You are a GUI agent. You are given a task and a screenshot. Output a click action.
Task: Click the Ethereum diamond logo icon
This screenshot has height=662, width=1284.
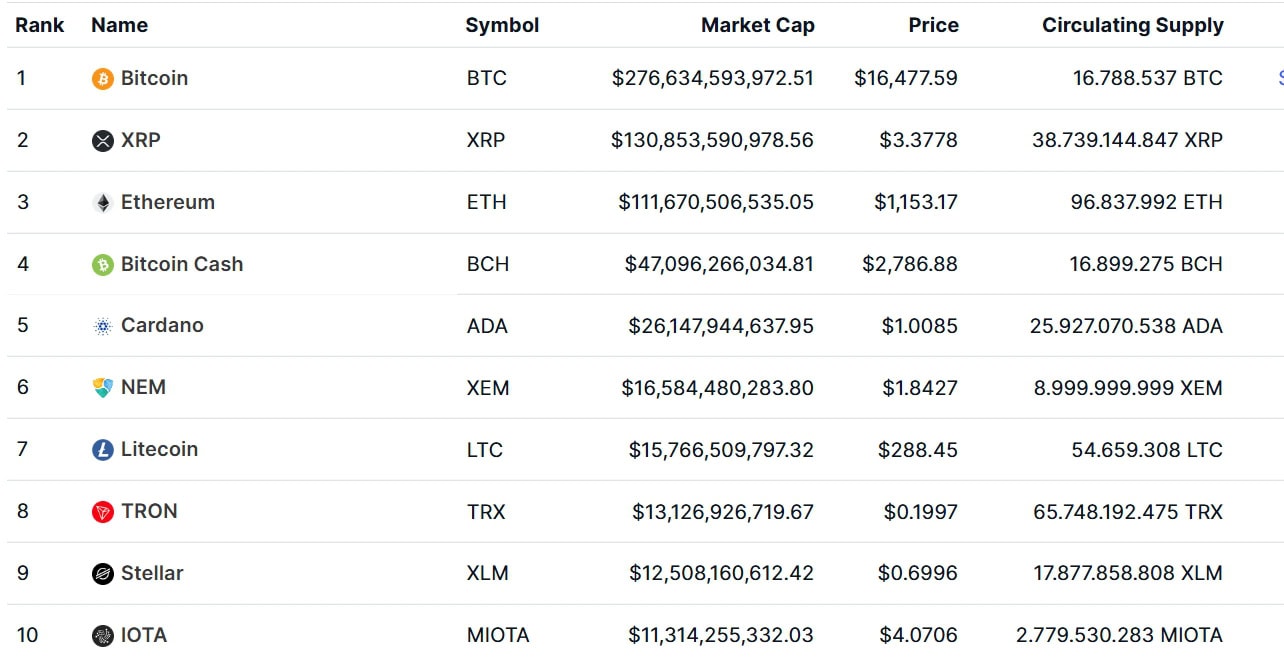click(x=103, y=203)
